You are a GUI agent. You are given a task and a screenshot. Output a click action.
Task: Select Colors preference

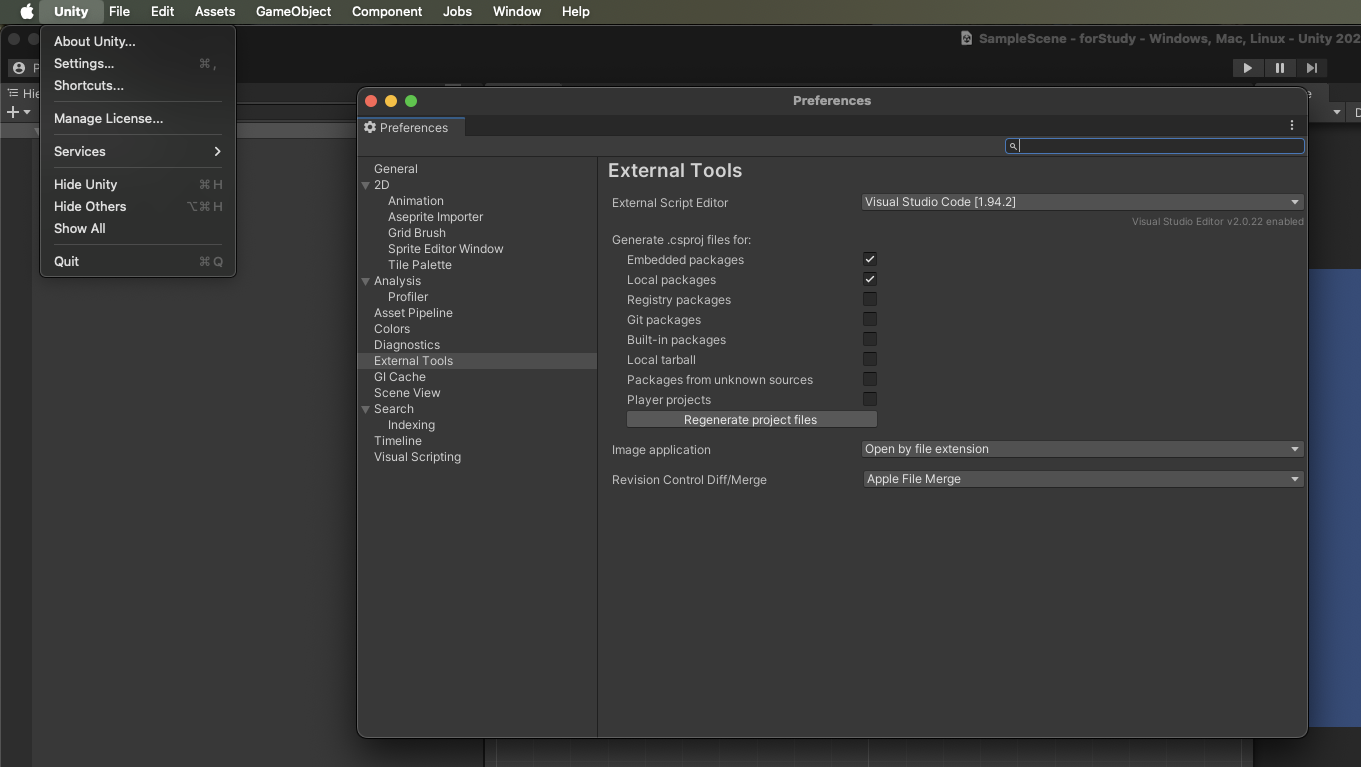pos(392,329)
